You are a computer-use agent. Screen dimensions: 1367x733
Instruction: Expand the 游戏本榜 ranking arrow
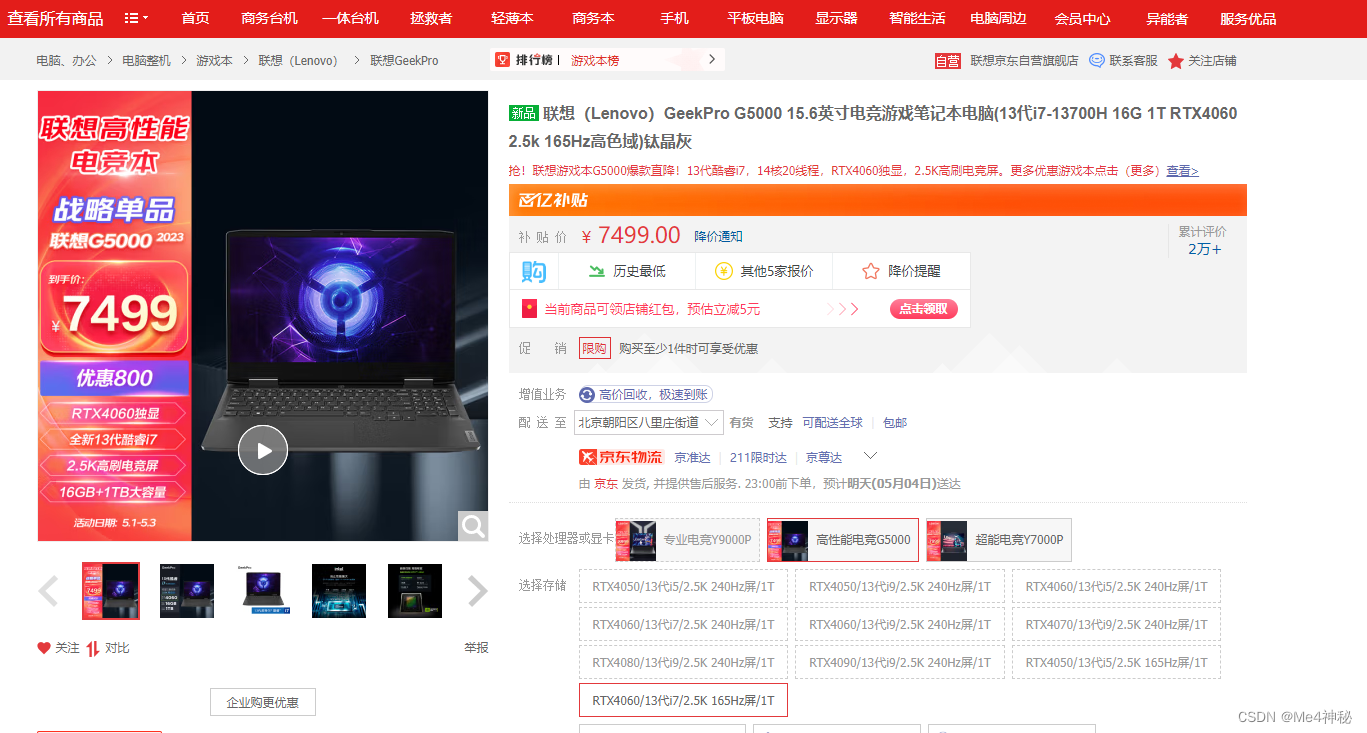(712, 60)
